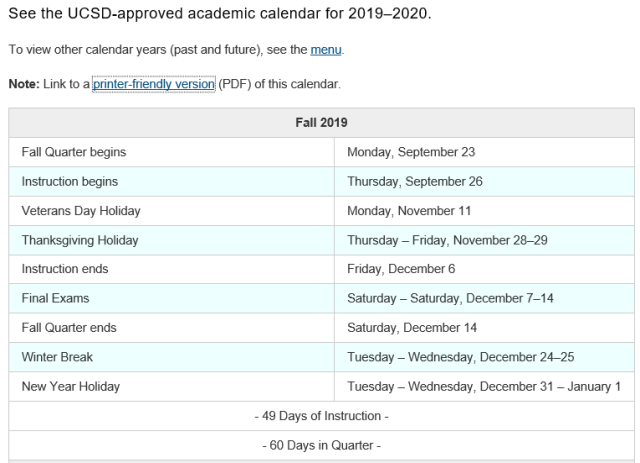640x463 pixels.
Task: Click the 60 Days in Quarter row
Action: (321, 445)
